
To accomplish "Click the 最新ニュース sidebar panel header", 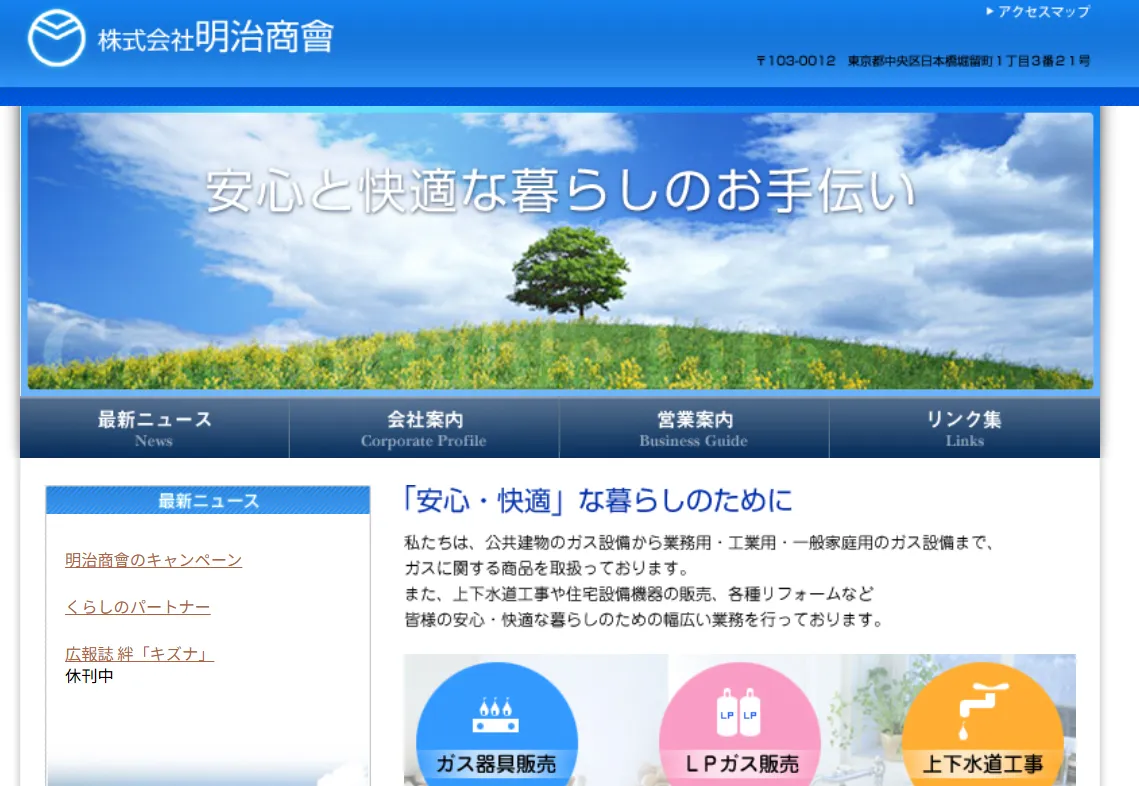I will pos(208,501).
